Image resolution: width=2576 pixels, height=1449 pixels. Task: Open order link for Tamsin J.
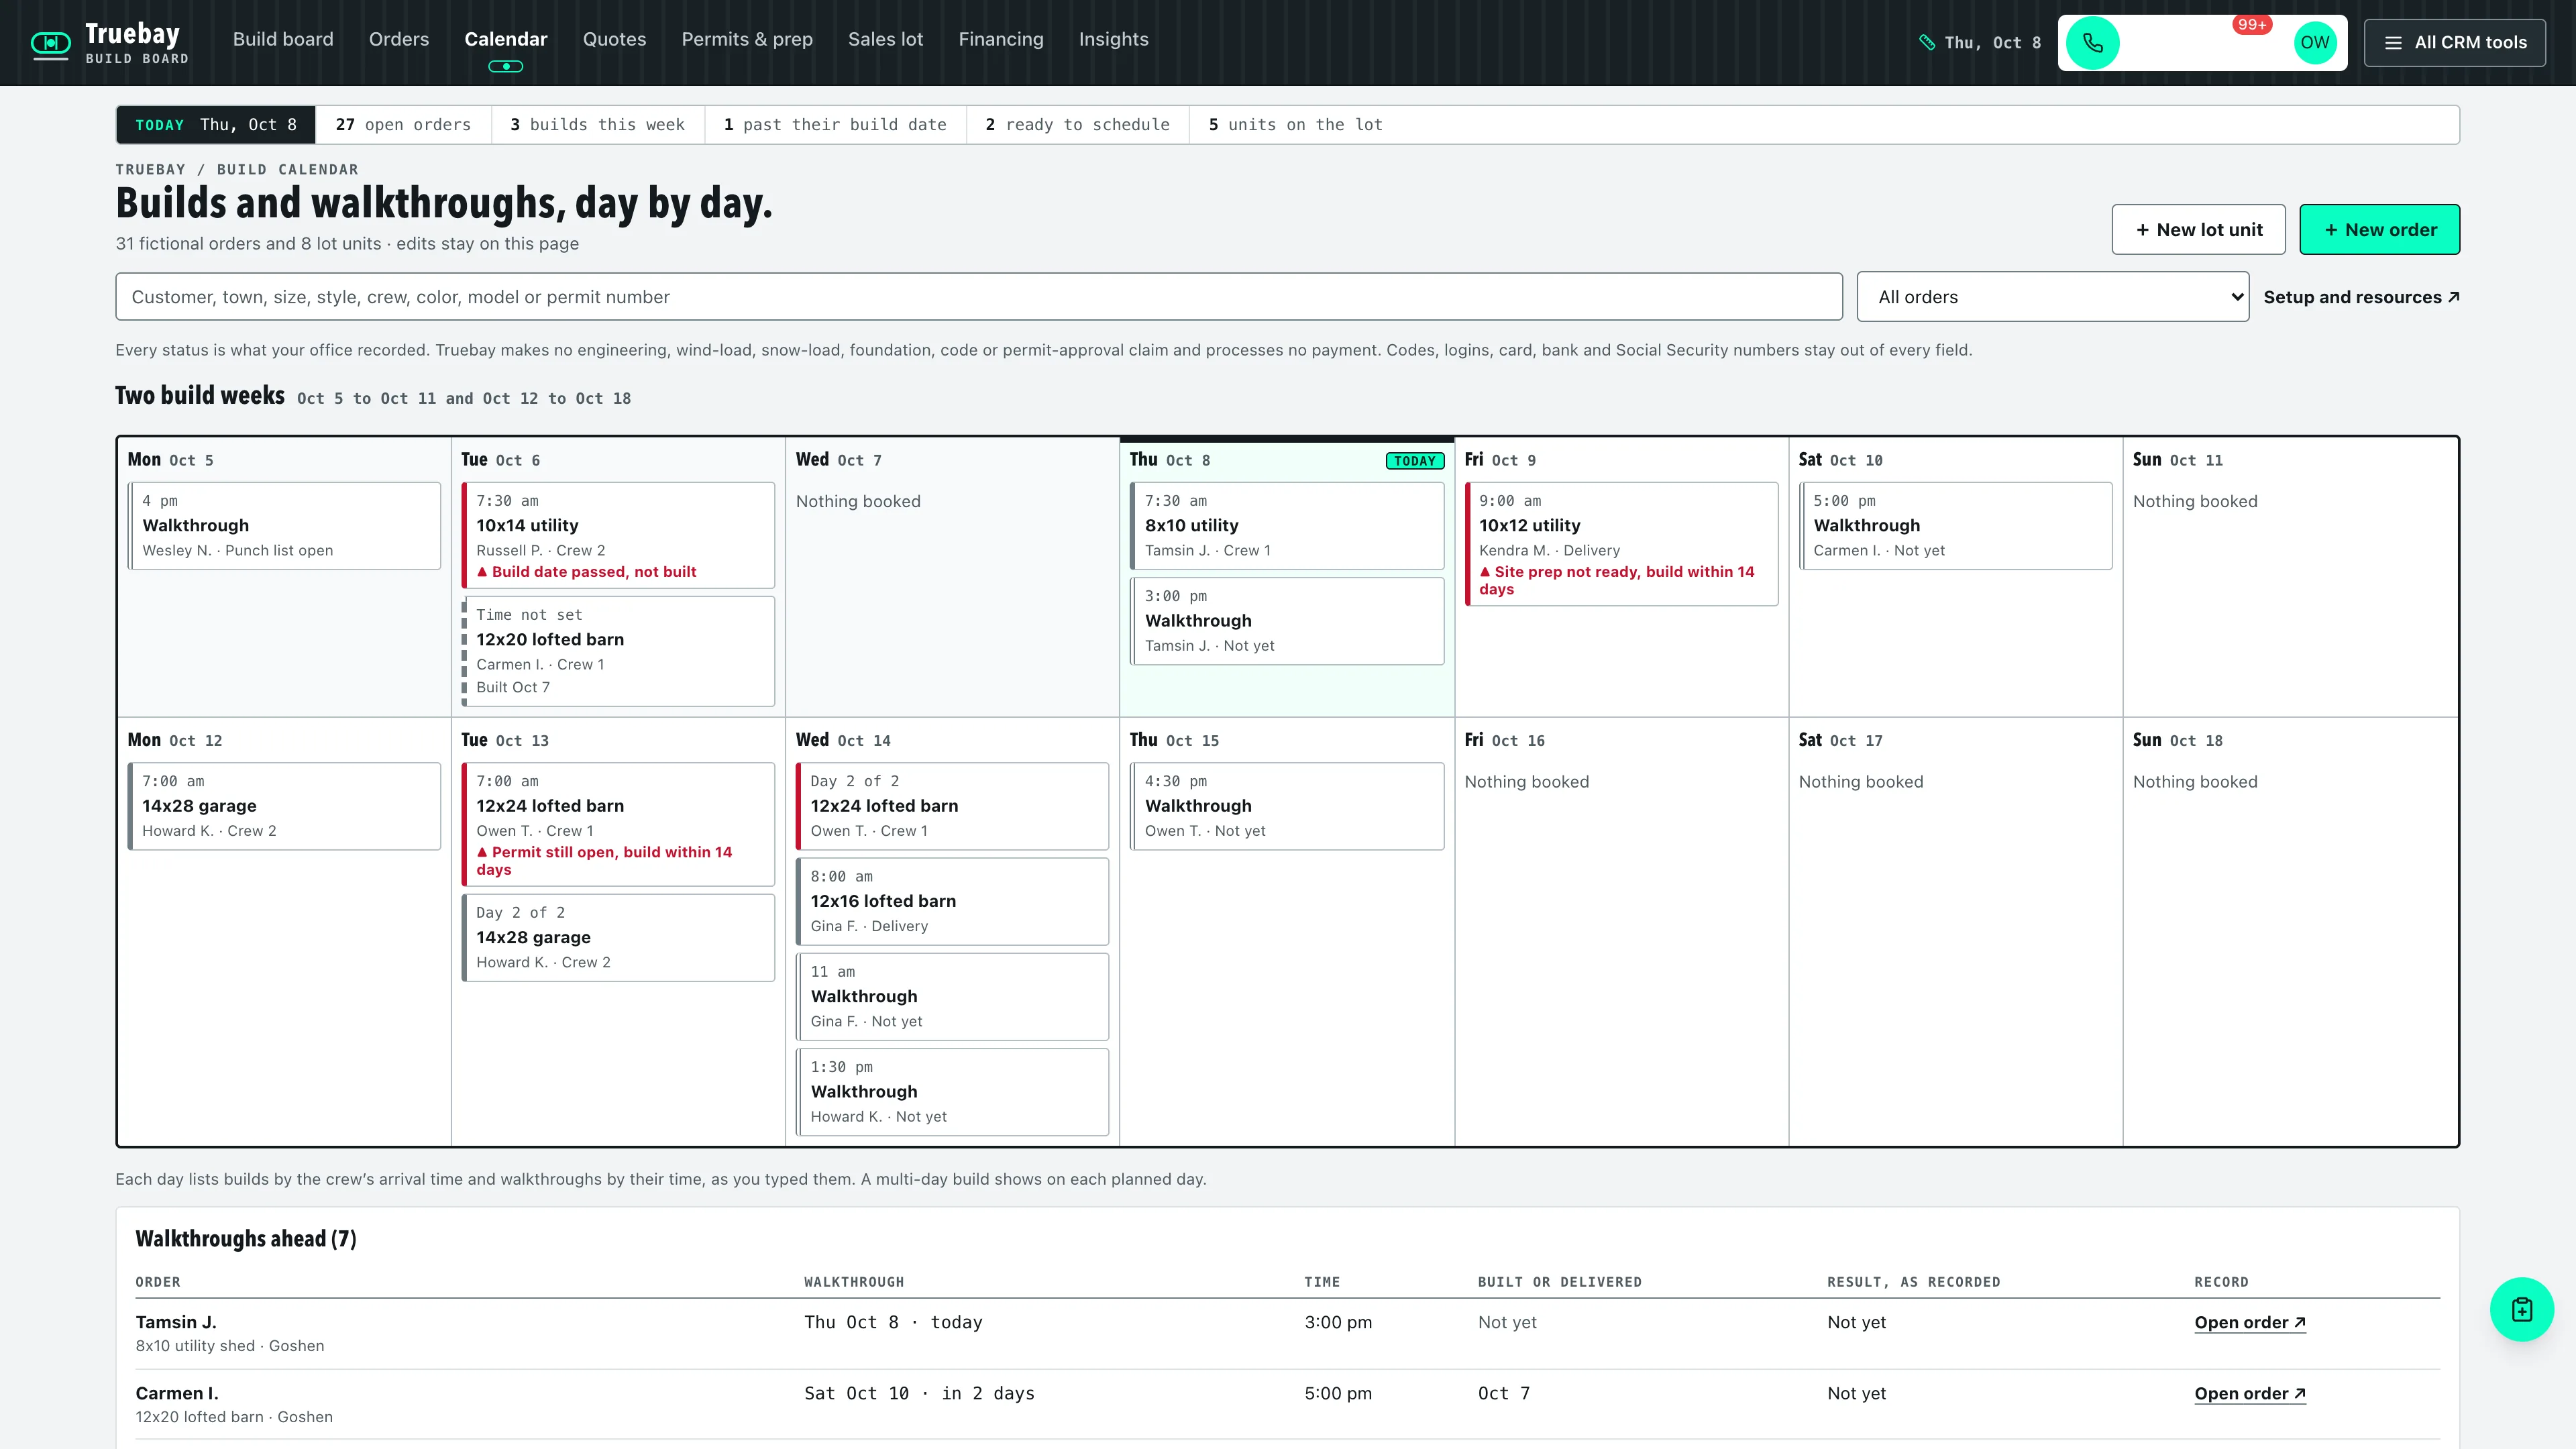click(x=2250, y=1322)
